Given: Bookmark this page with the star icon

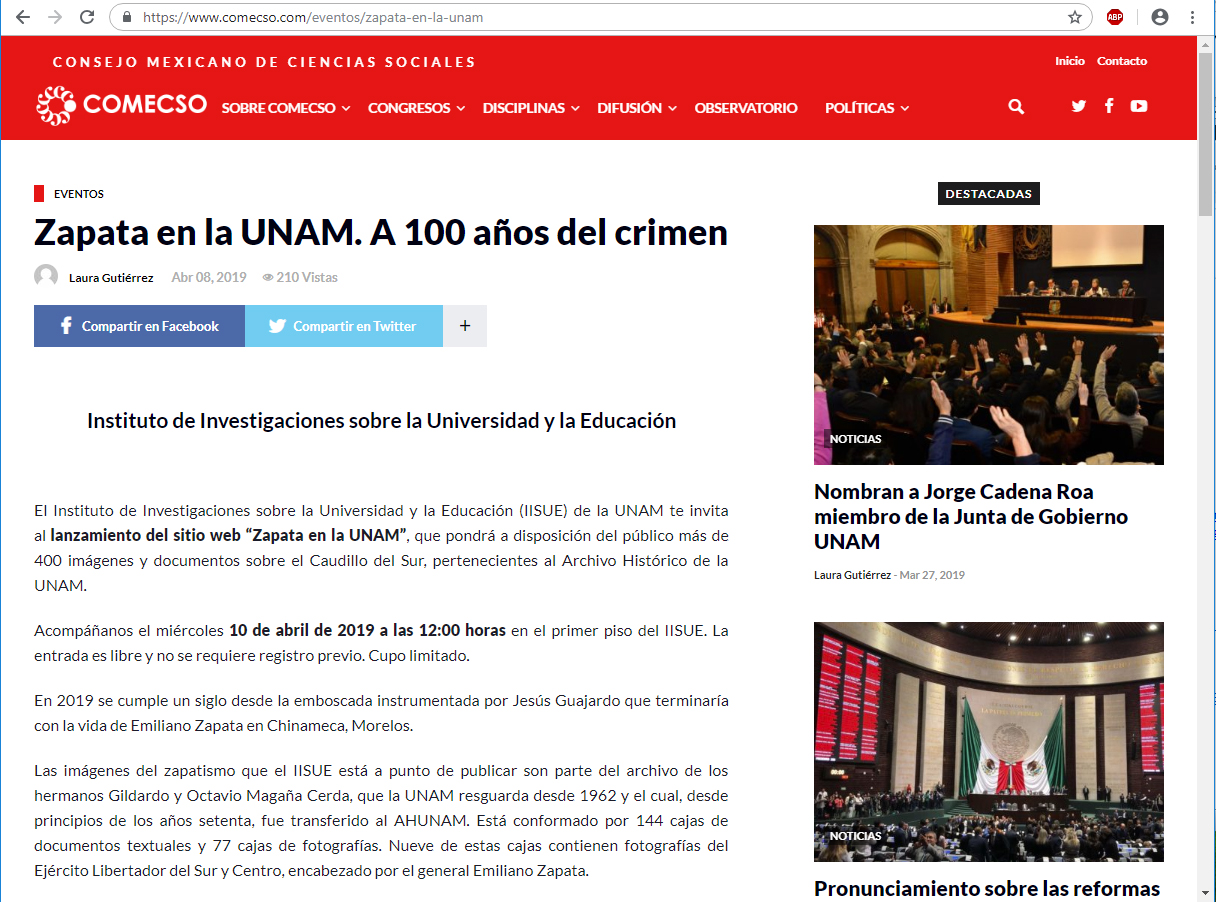Looking at the screenshot, I should pyautogui.click(x=1075, y=17).
